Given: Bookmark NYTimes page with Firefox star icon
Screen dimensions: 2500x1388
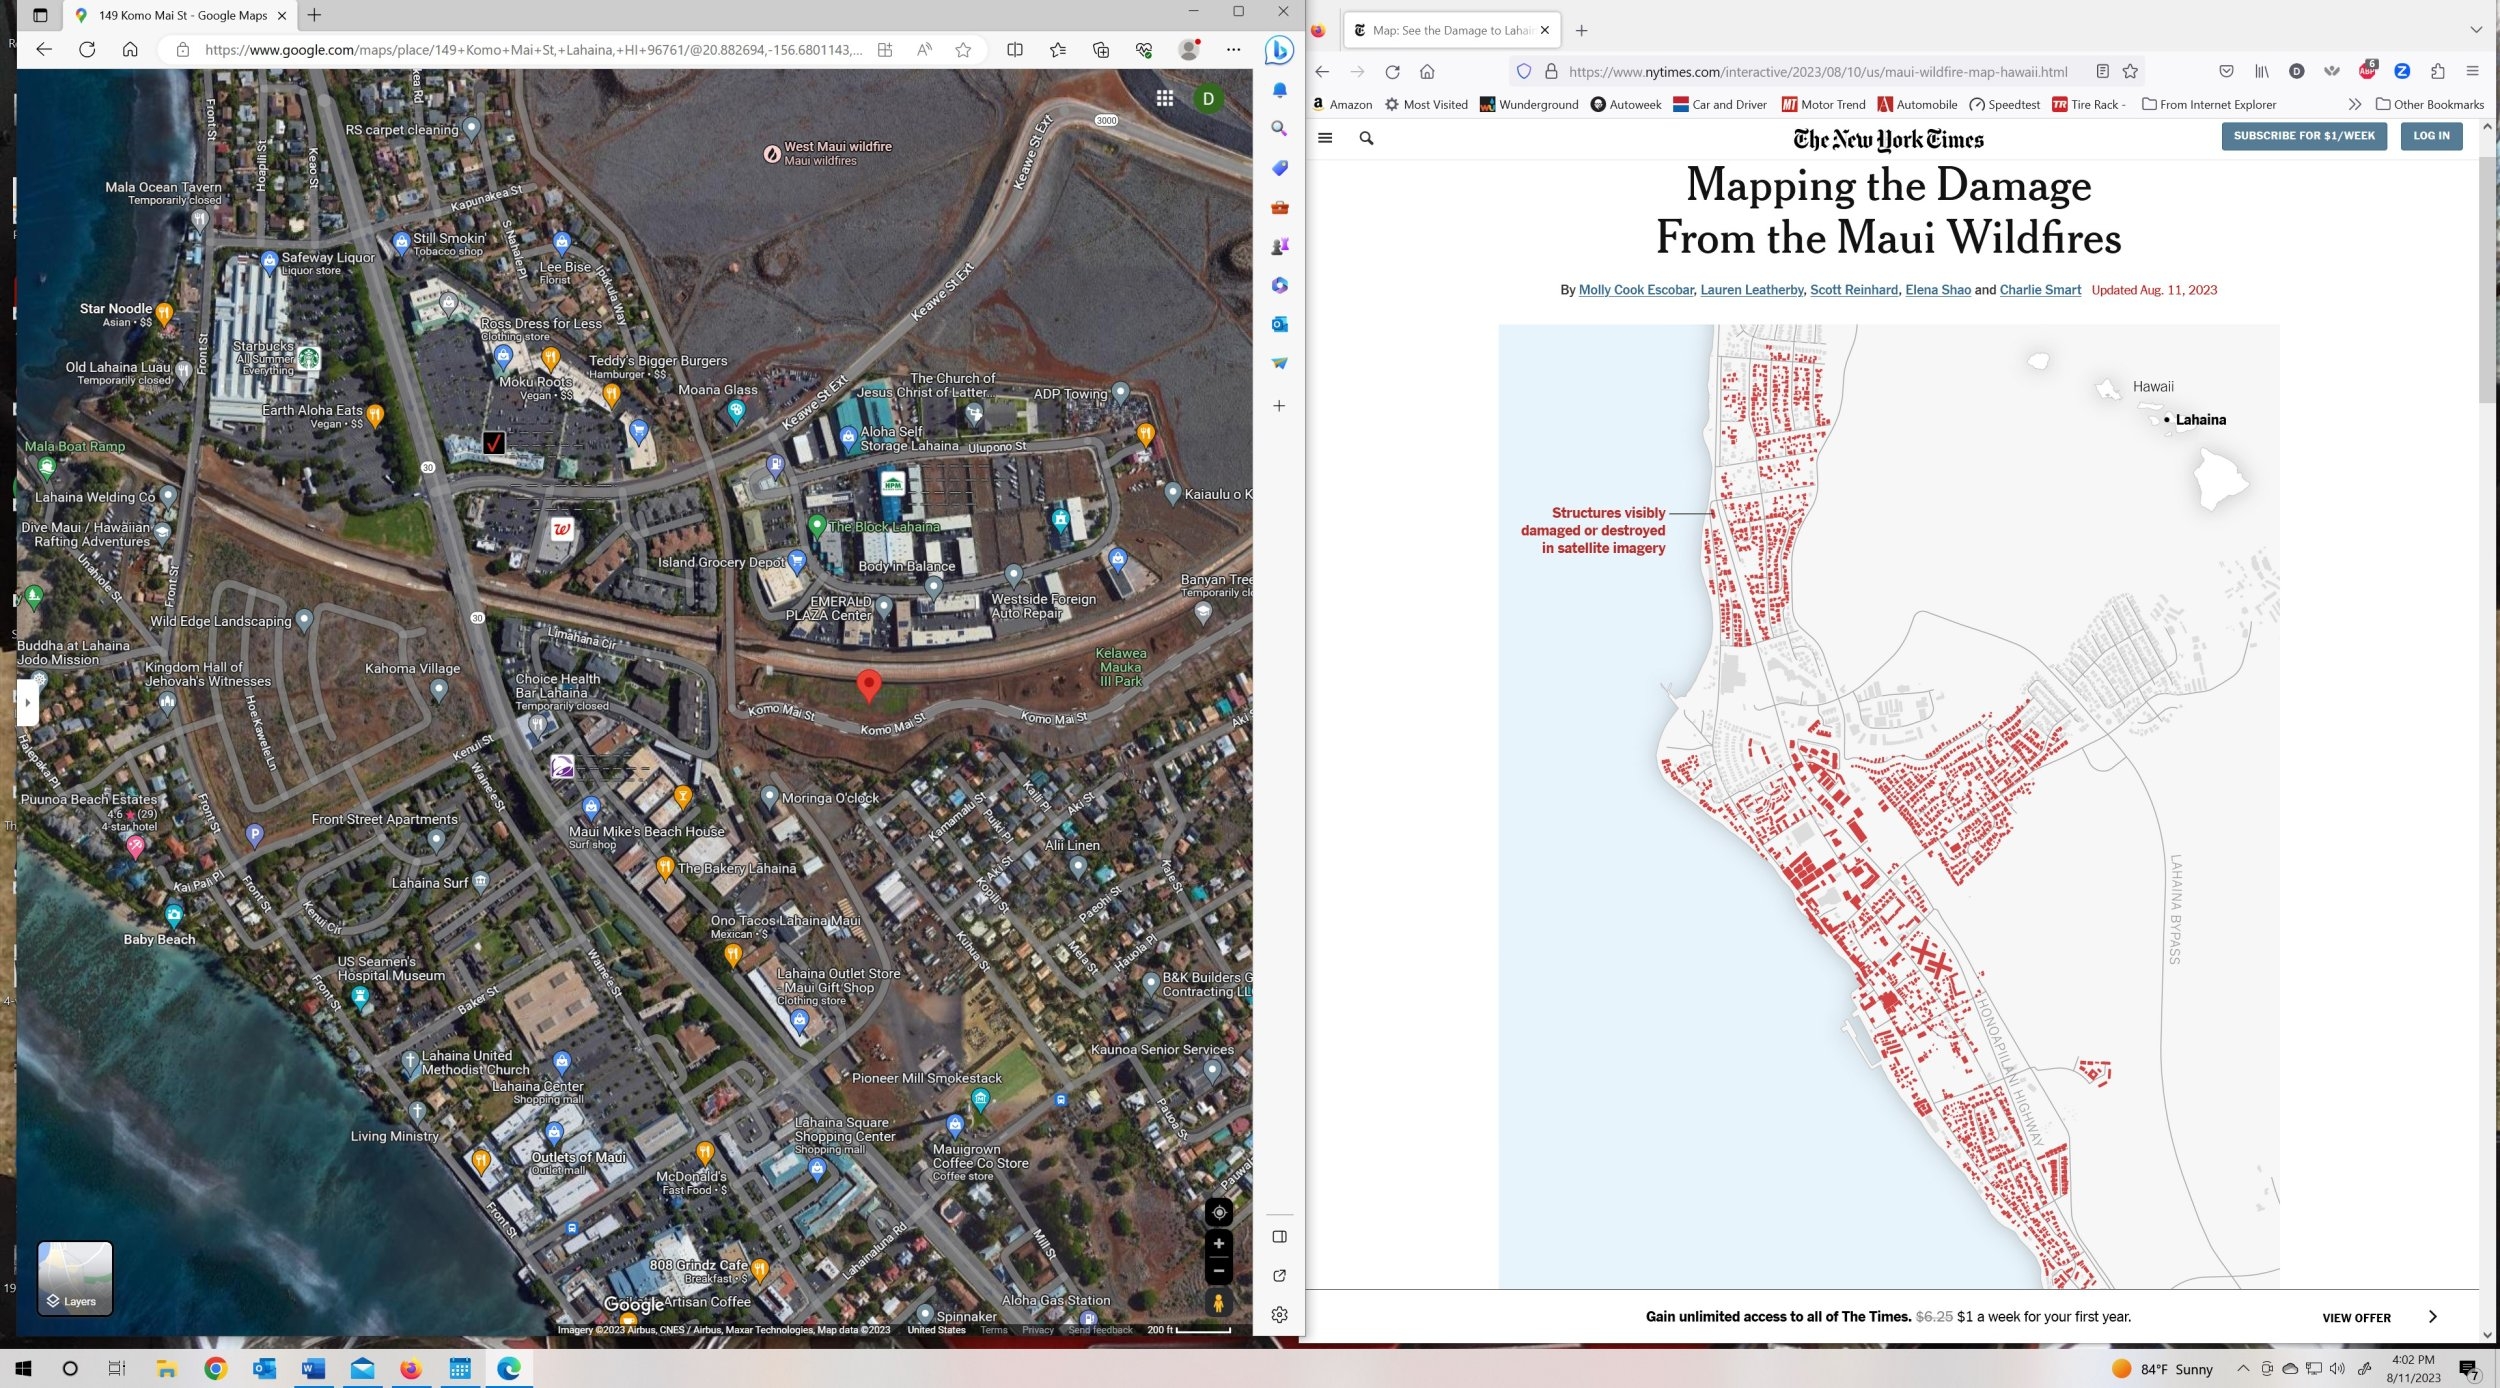Looking at the screenshot, I should (x=2130, y=72).
